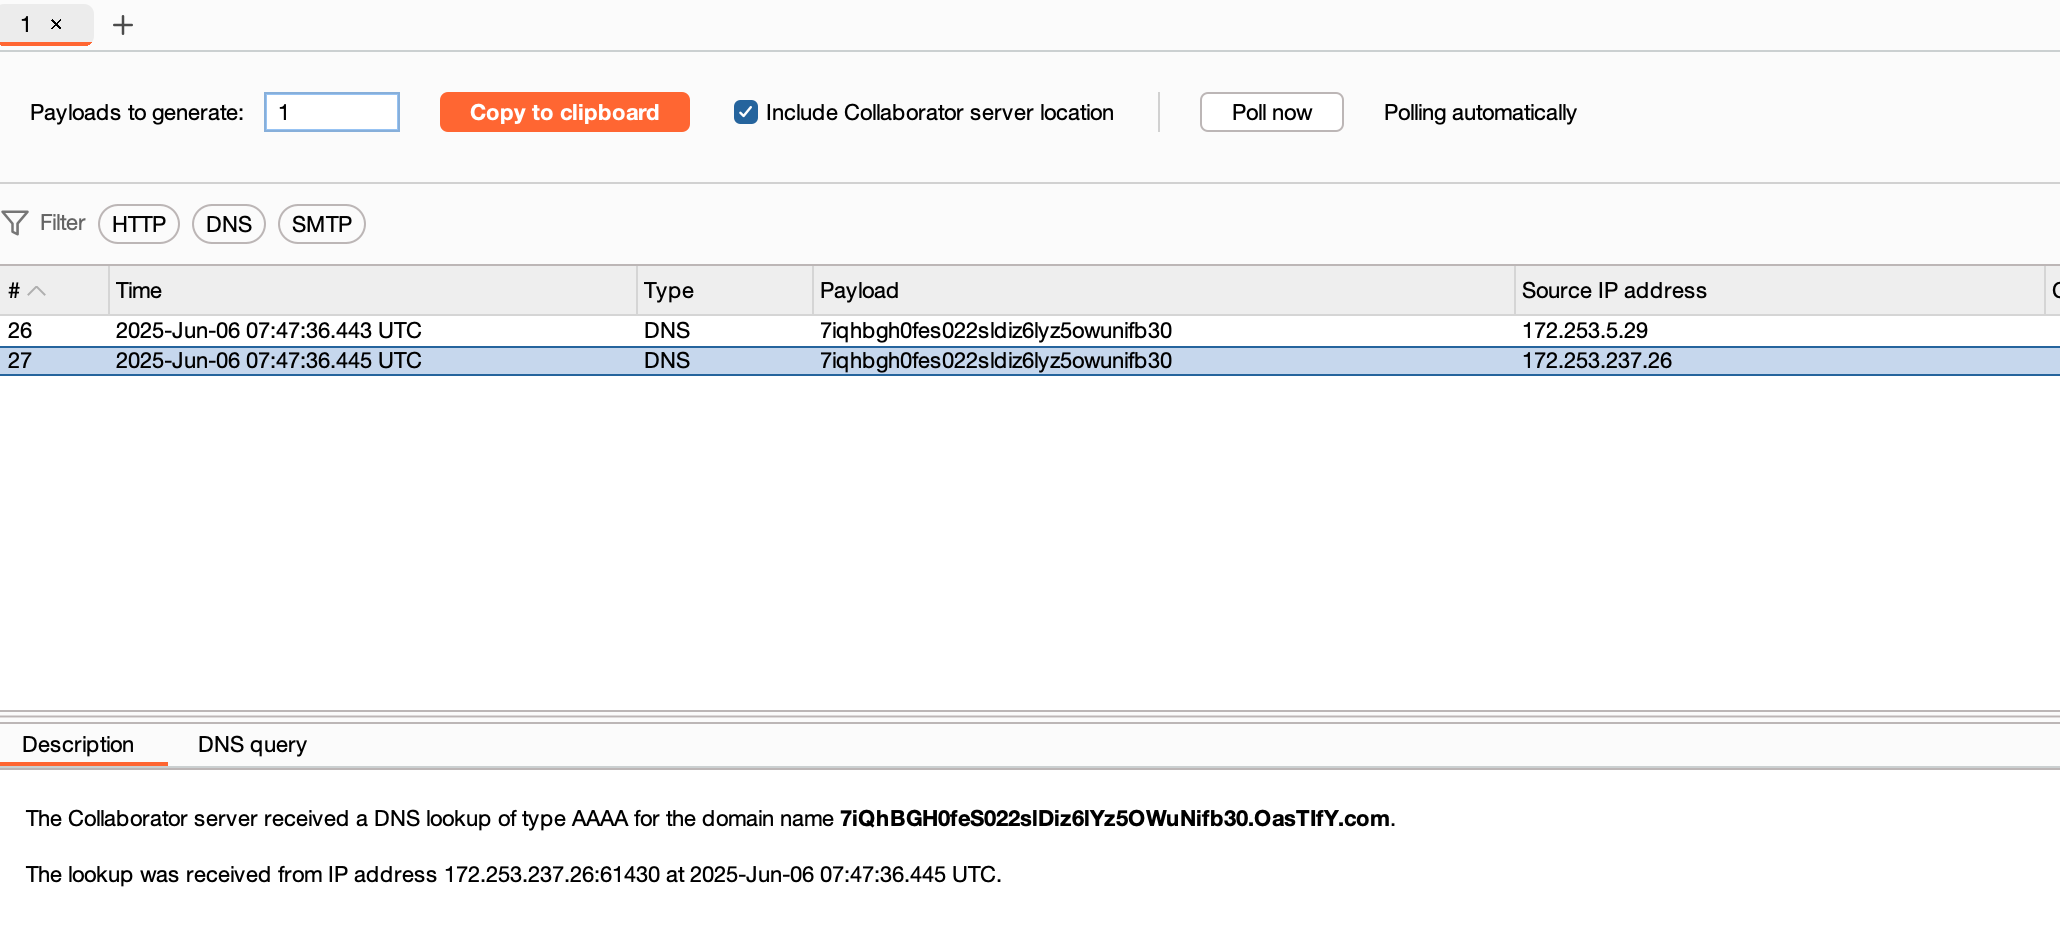
Task: Sort by the Payload column header
Action: (x=1164, y=290)
